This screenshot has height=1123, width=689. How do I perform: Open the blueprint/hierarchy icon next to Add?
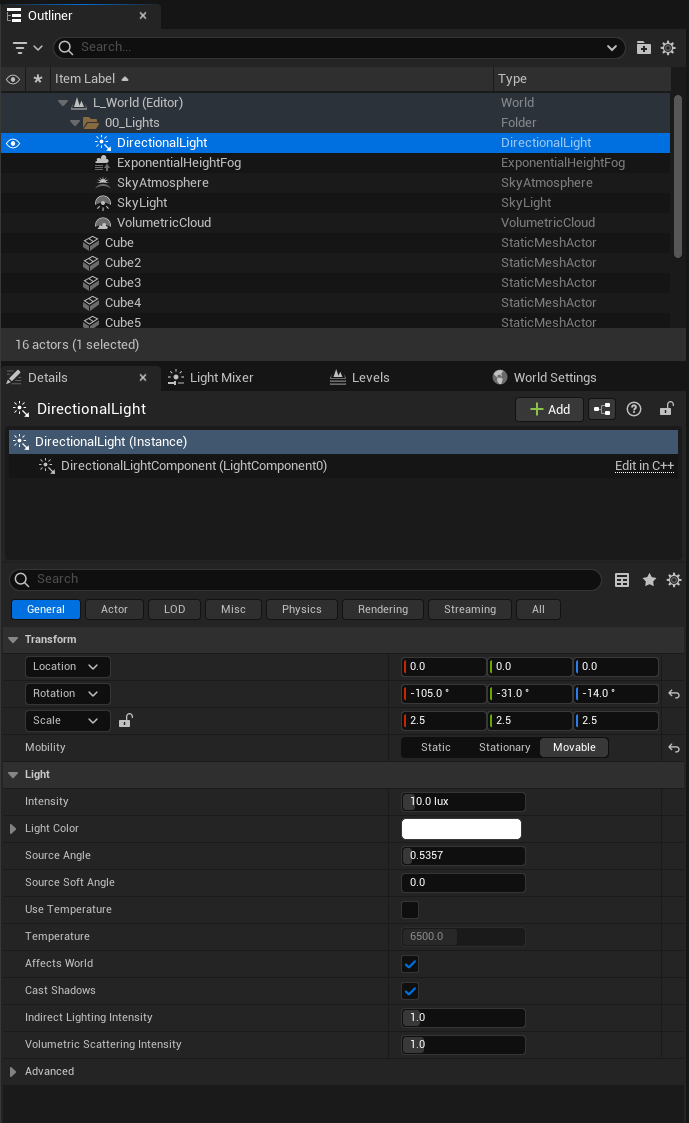click(602, 409)
